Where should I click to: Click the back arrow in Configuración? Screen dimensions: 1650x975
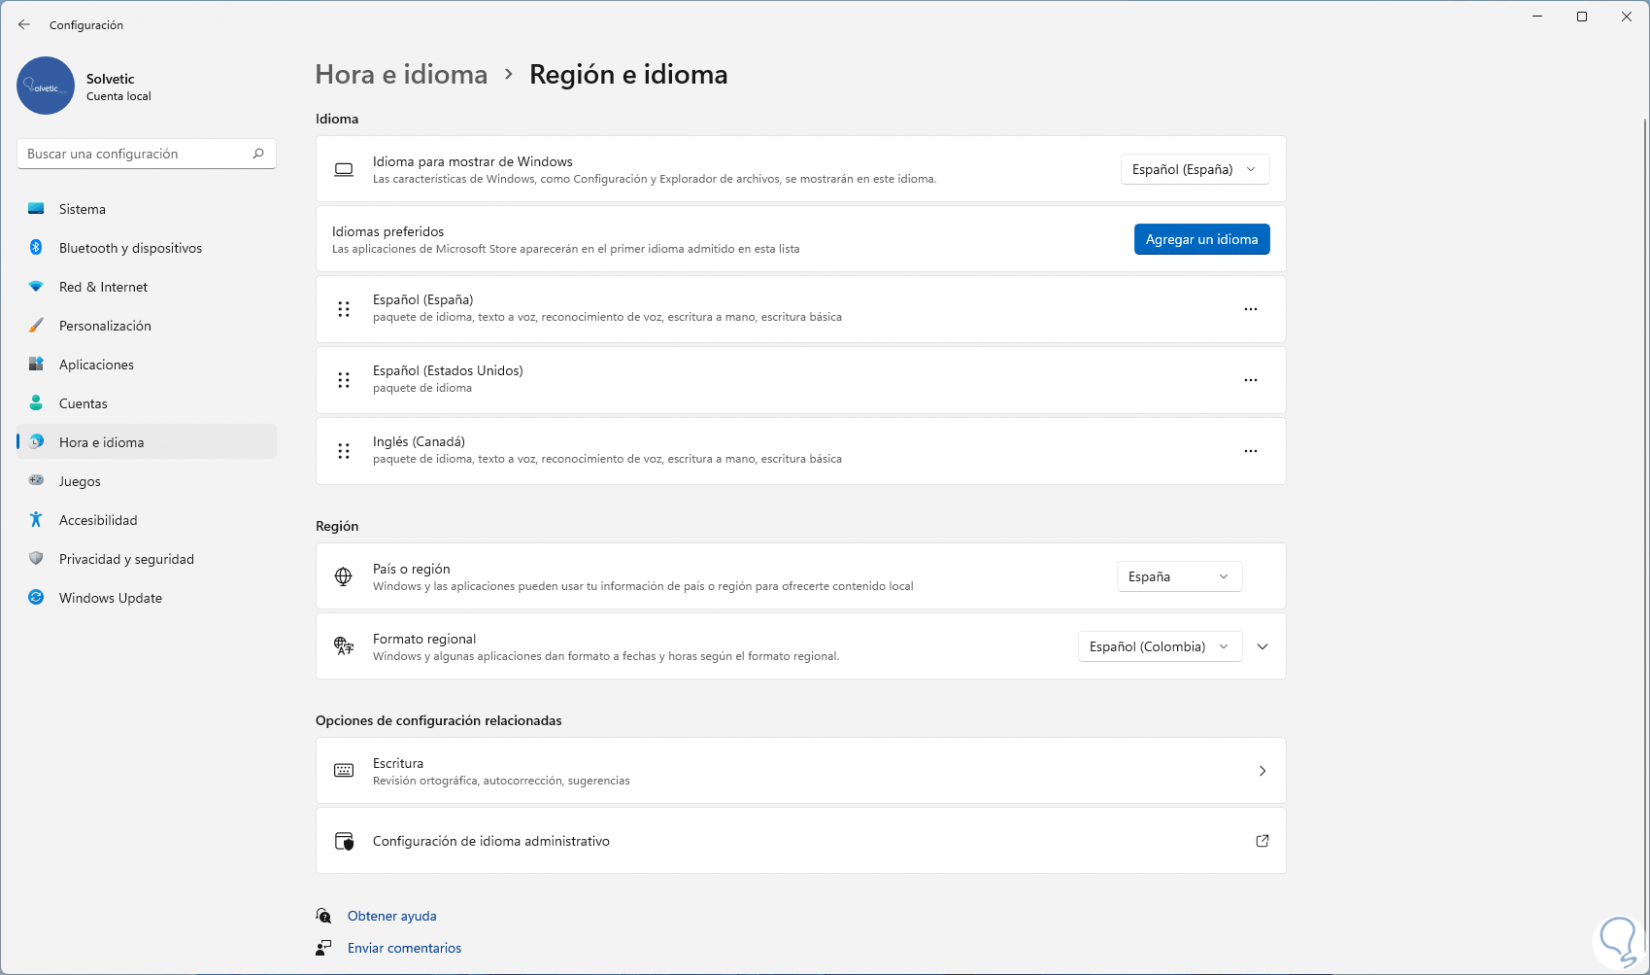pos(24,25)
